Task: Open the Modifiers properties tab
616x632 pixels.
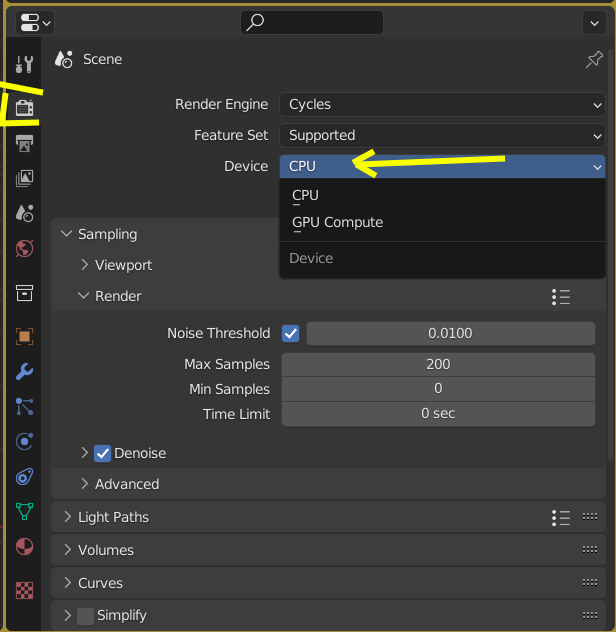Action: coord(25,372)
